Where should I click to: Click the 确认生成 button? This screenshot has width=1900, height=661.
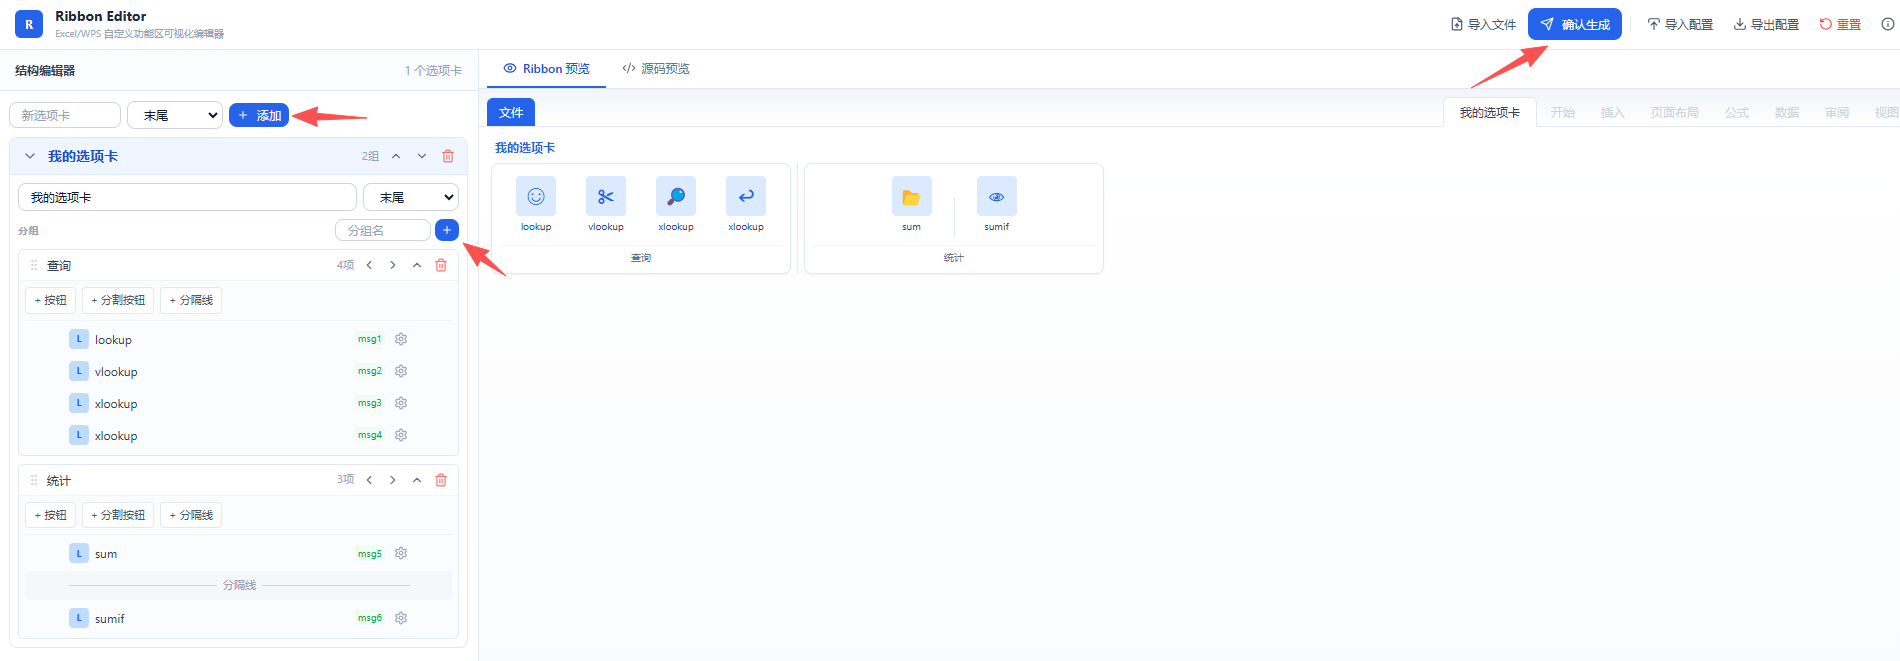pos(1574,24)
